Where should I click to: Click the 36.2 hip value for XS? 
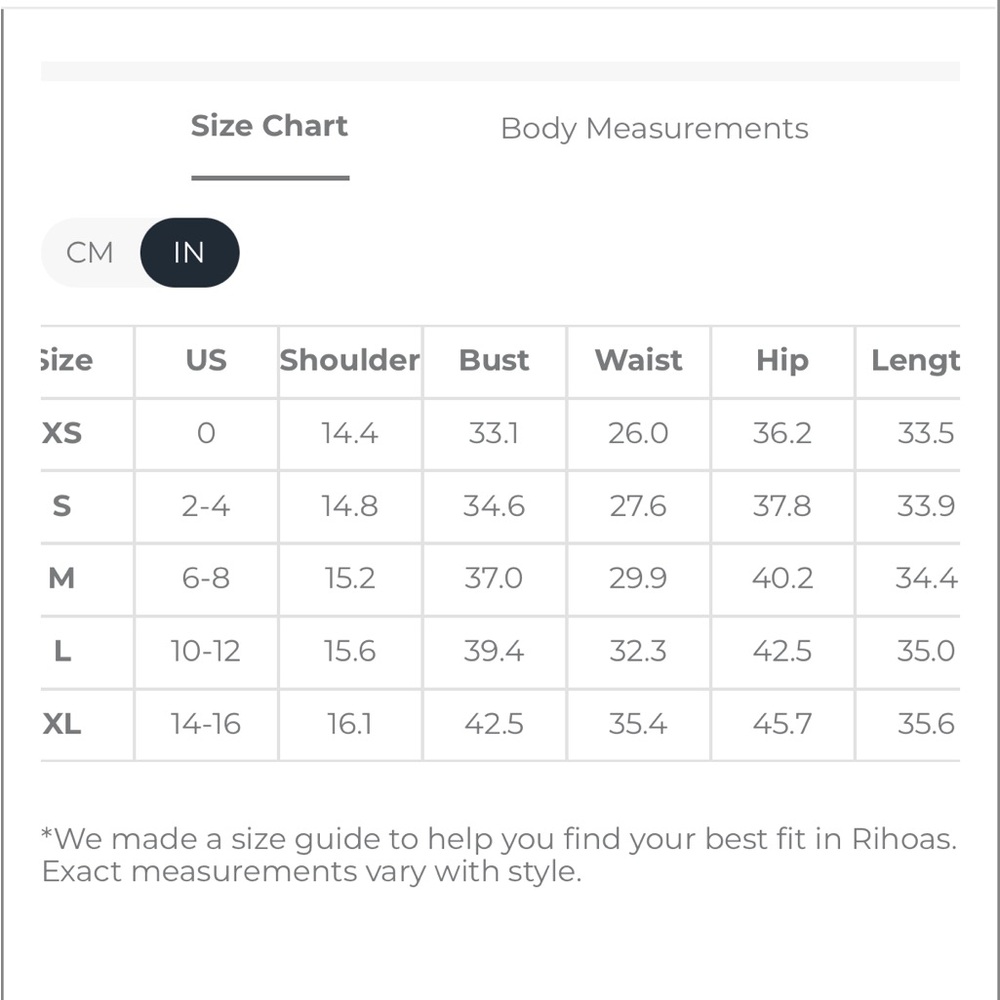pos(782,433)
